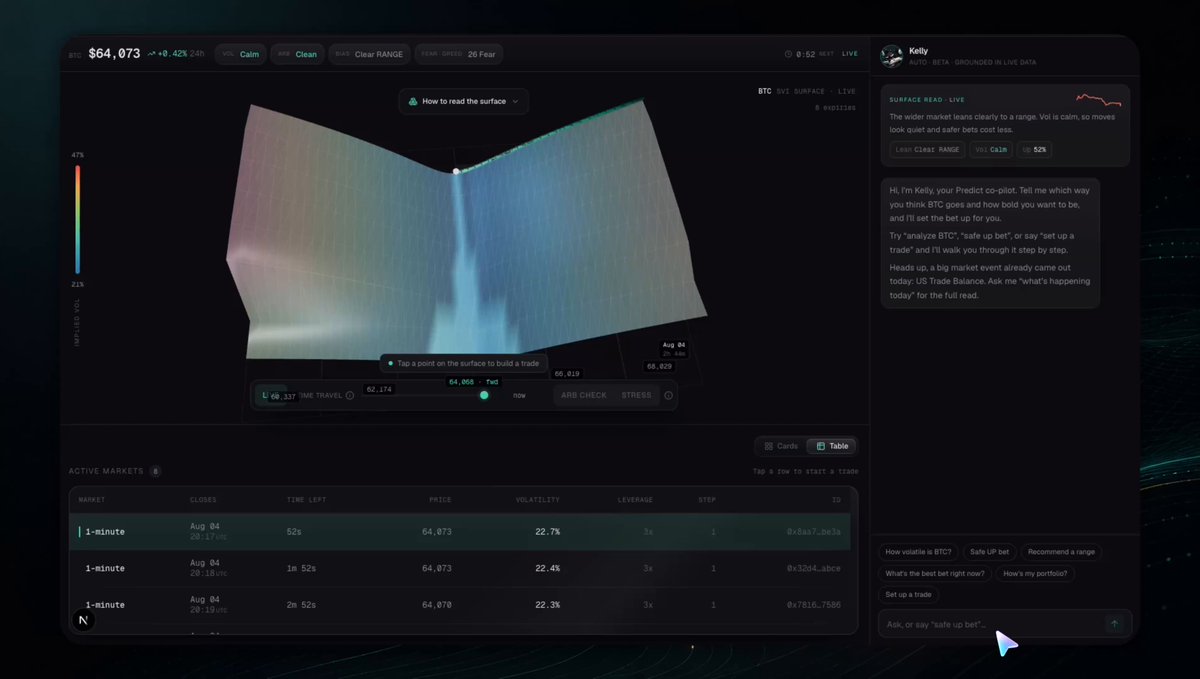Screen dimensions: 1200x679
Task: Click the Set up a trade suggestion
Action: 908,594
